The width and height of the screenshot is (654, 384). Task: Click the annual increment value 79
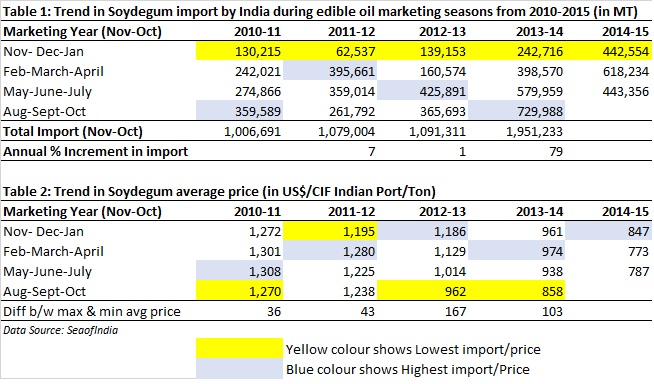point(556,151)
